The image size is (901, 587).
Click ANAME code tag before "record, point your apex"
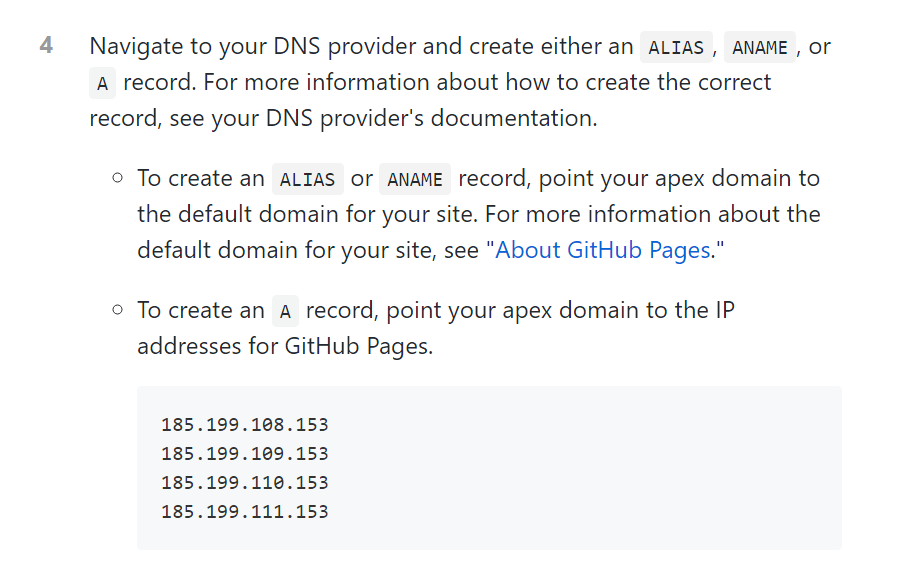tap(415, 180)
